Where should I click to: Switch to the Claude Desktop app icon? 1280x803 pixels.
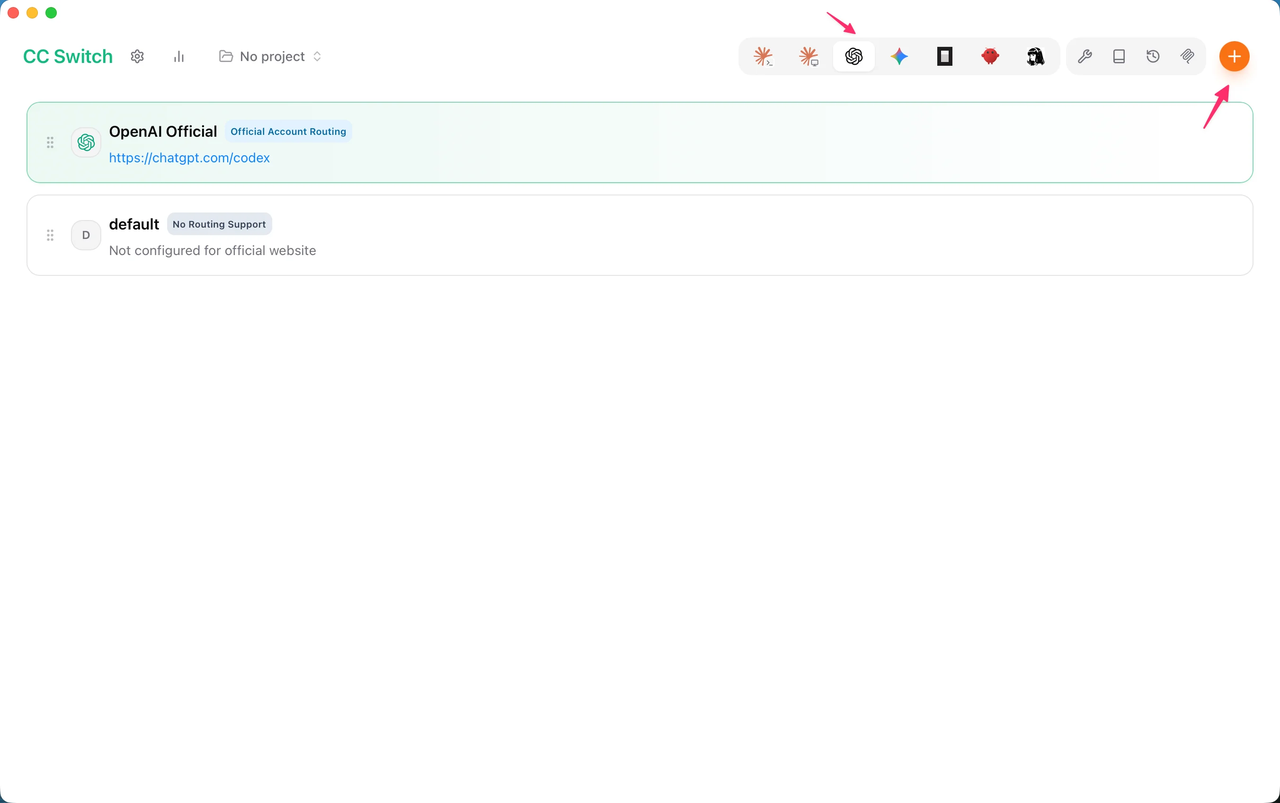[809, 57]
